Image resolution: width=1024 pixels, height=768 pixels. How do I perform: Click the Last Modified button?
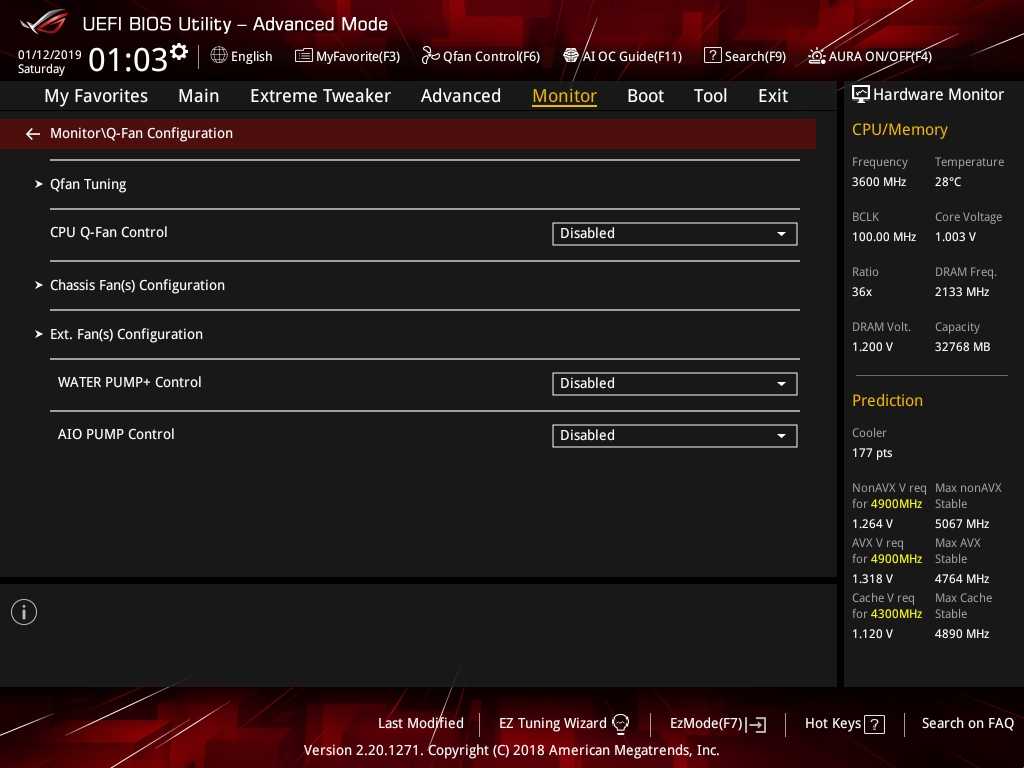[420, 723]
